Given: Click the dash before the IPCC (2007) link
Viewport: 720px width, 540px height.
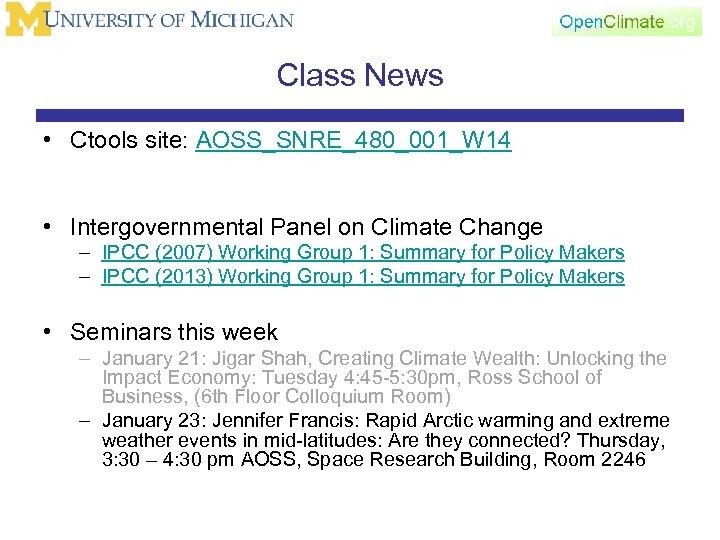Looking at the screenshot, I should tap(87, 253).
